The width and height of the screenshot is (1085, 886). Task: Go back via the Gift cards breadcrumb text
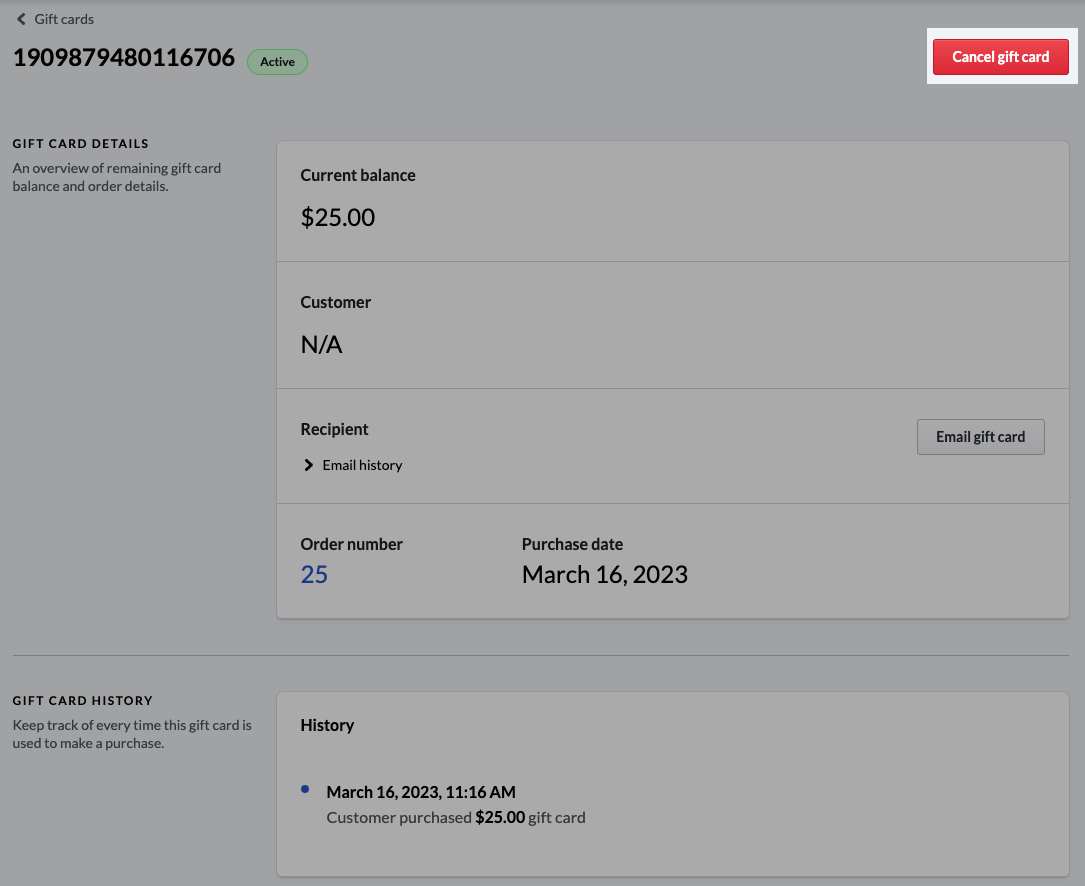coord(64,19)
